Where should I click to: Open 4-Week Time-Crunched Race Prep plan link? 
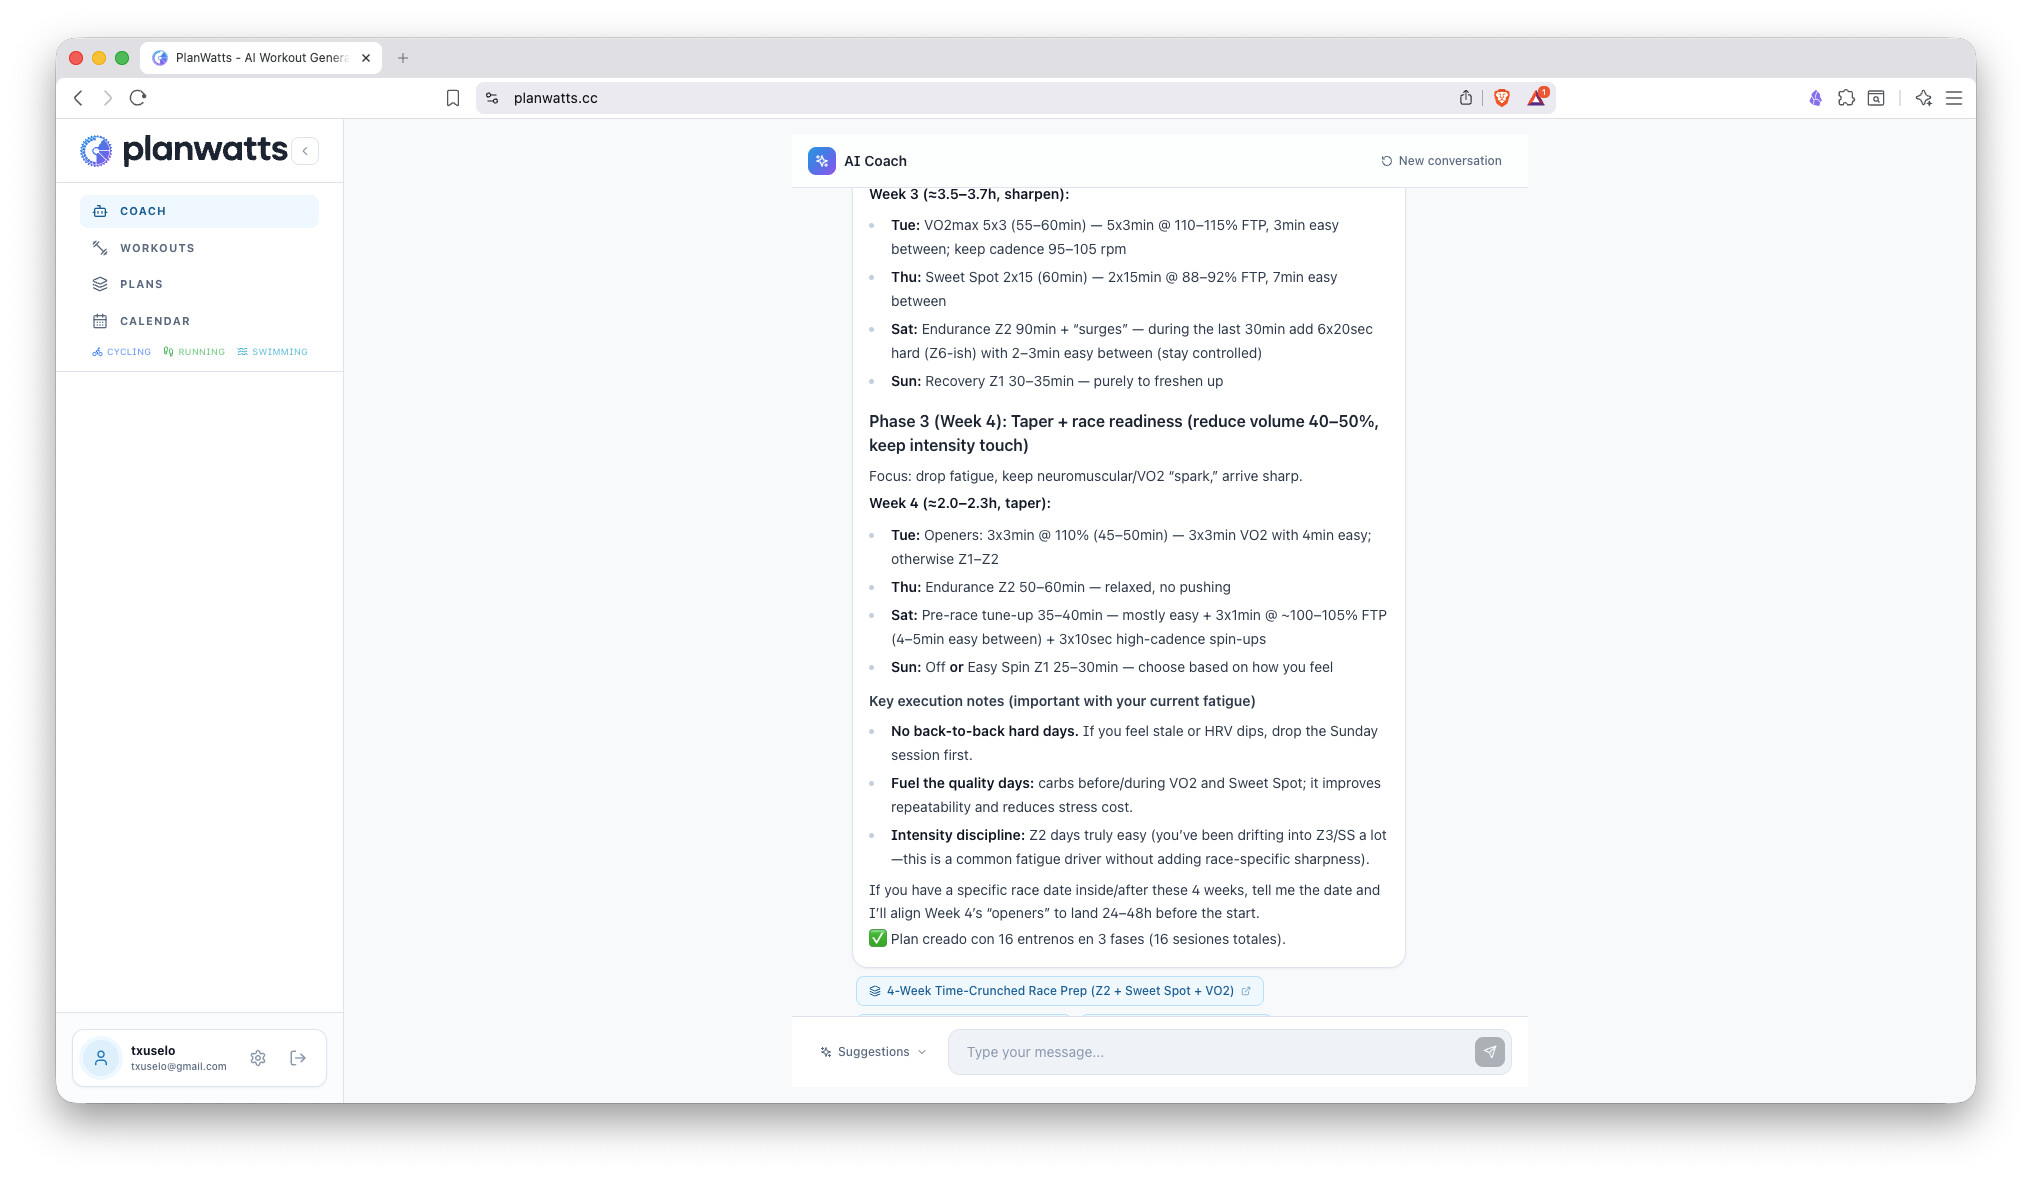coord(1059,991)
